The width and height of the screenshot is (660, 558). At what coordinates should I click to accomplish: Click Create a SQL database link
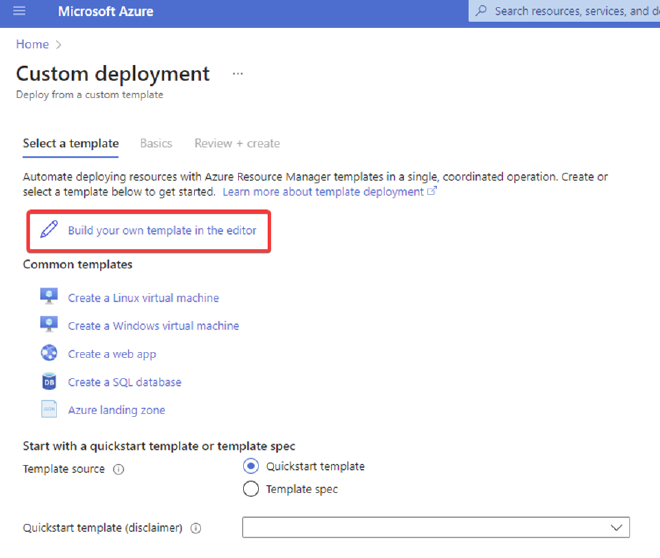(125, 382)
